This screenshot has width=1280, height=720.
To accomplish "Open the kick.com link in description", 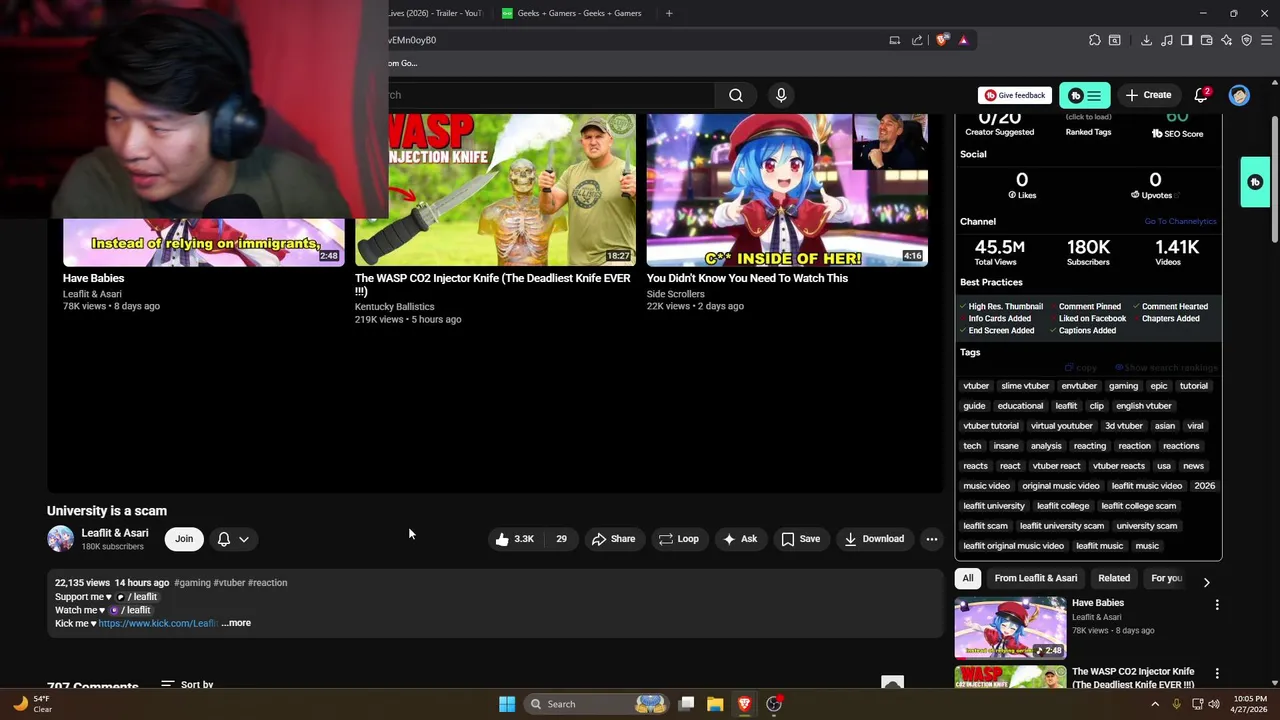I will (157, 623).
